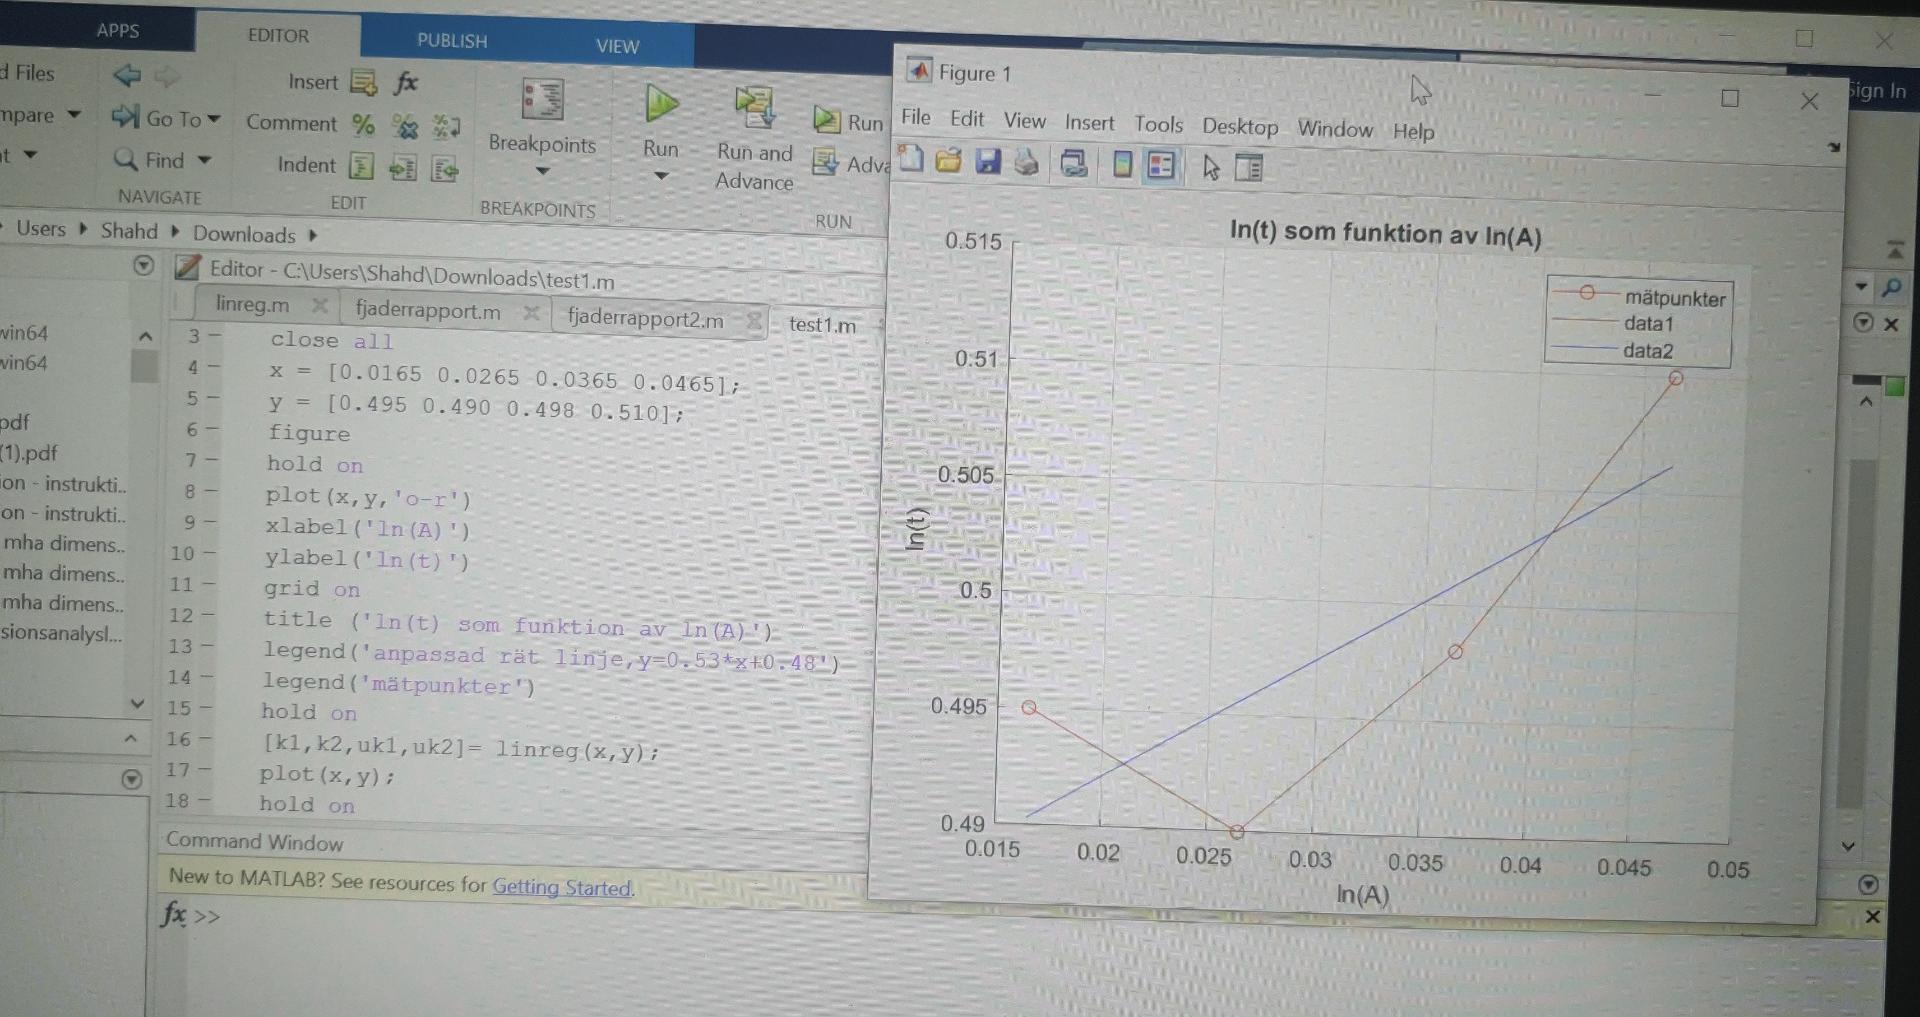Click the Link Plot icon in Figure 1 toolbar
The image size is (1920, 1017).
(1074, 163)
